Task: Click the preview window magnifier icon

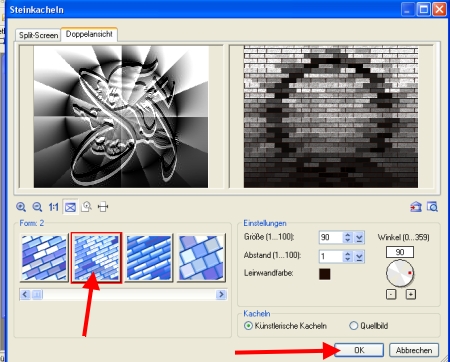Action: (x=432, y=207)
